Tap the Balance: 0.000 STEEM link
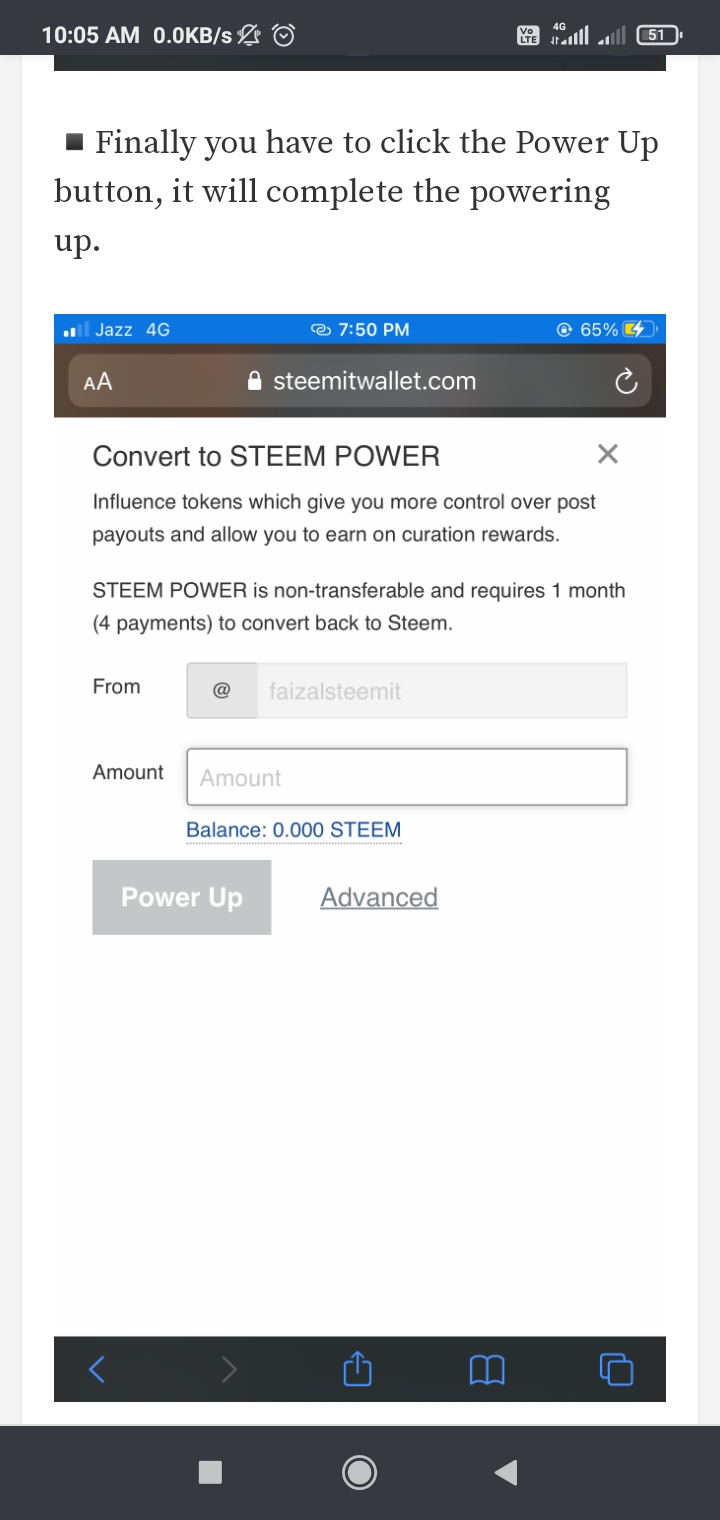The image size is (720, 1520). click(294, 830)
